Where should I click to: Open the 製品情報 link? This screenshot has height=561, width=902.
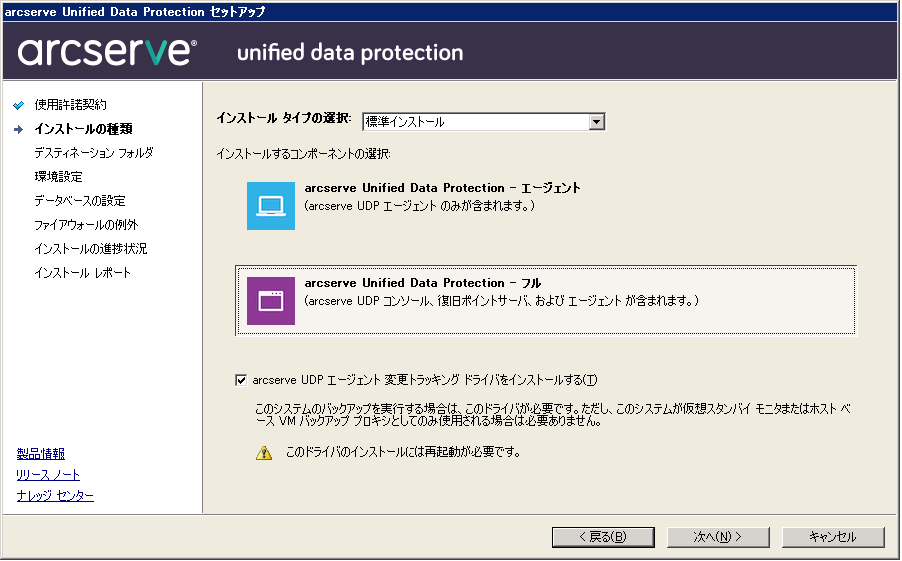tap(41, 454)
